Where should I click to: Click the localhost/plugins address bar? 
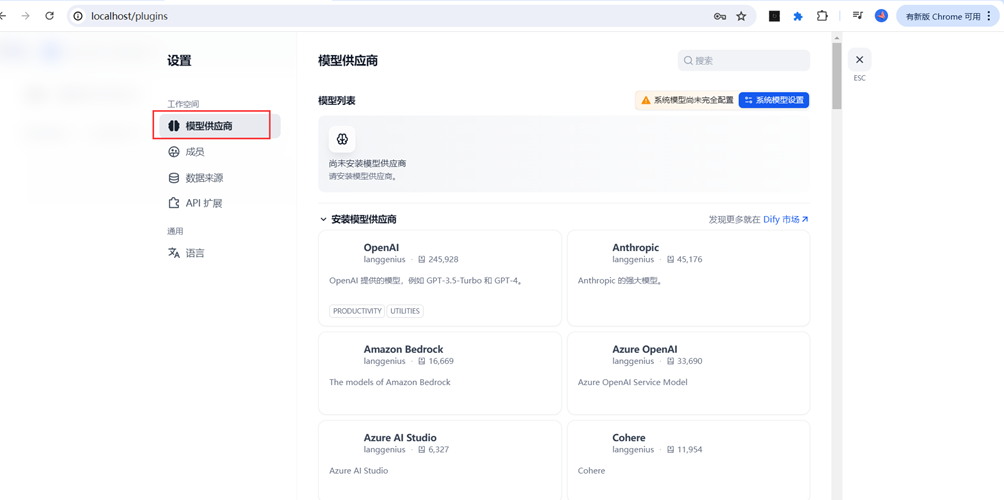tap(410, 17)
